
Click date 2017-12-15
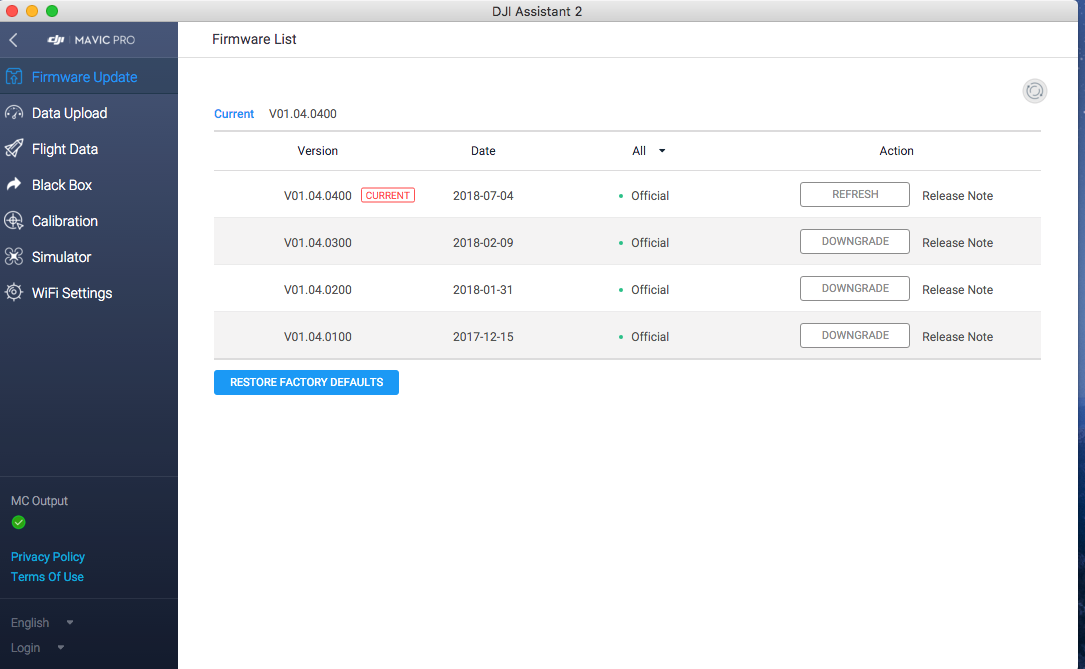483,337
